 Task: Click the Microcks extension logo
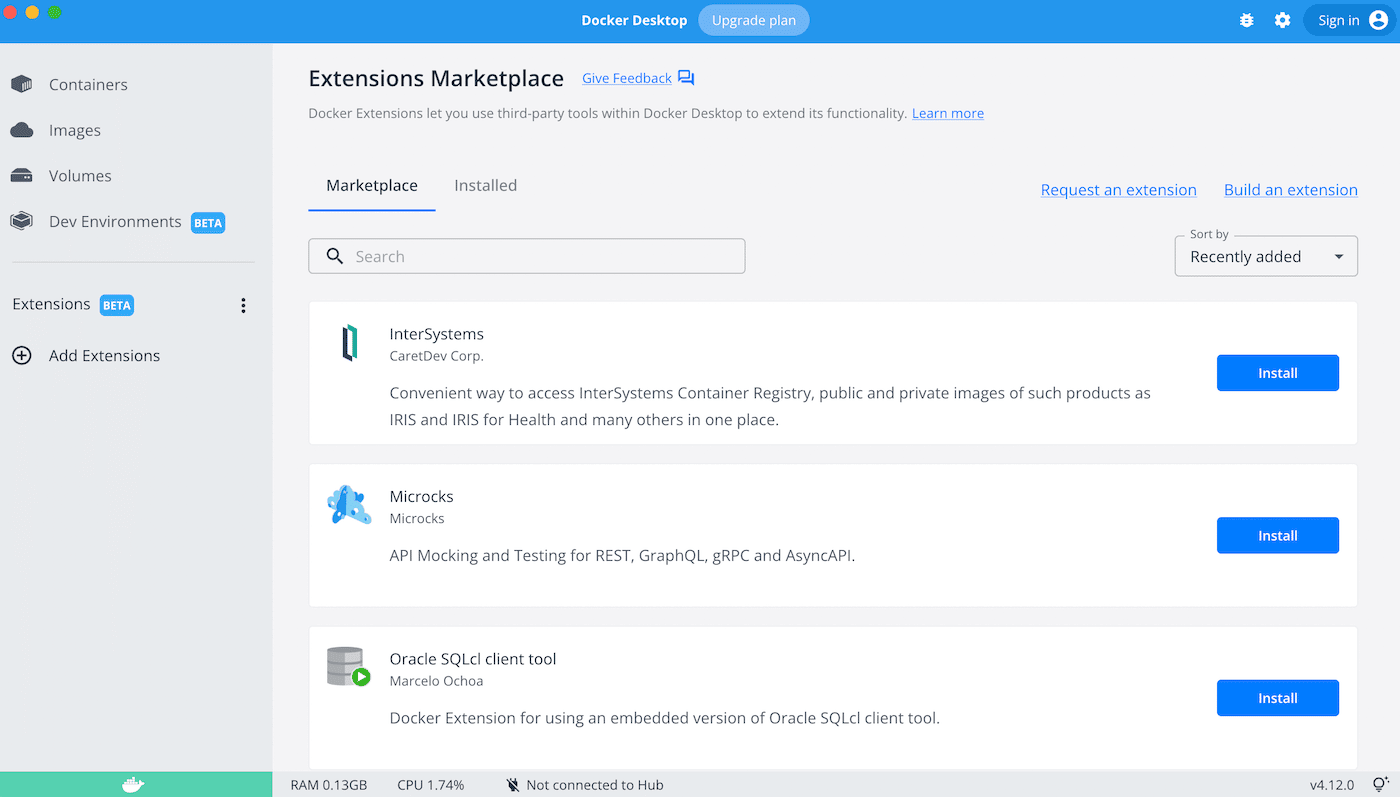click(349, 504)
